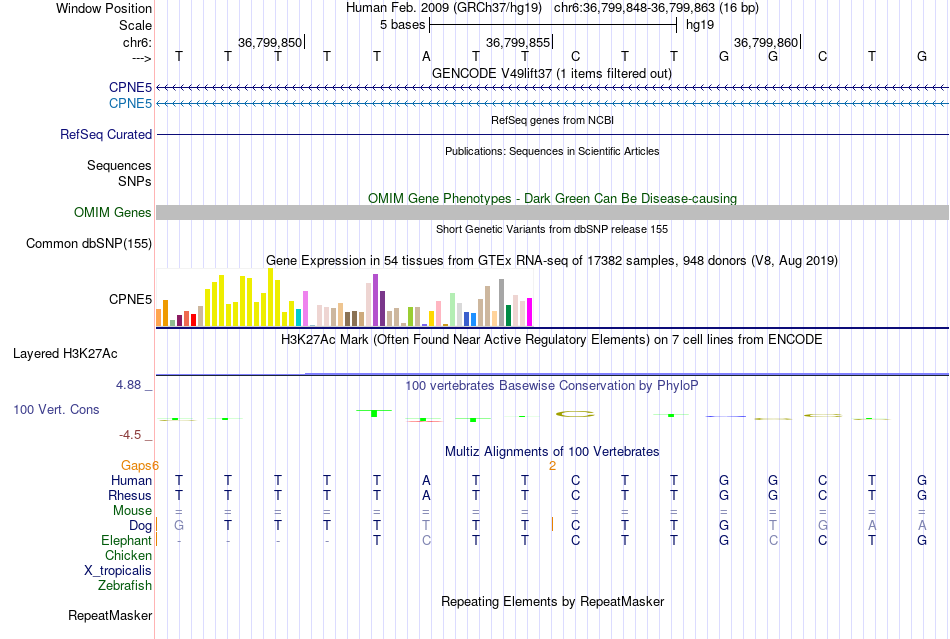The height and width of the screenshot is (639, 950).
Task: Click the ---> strand direction arrow label
Action: coord(141,58)
